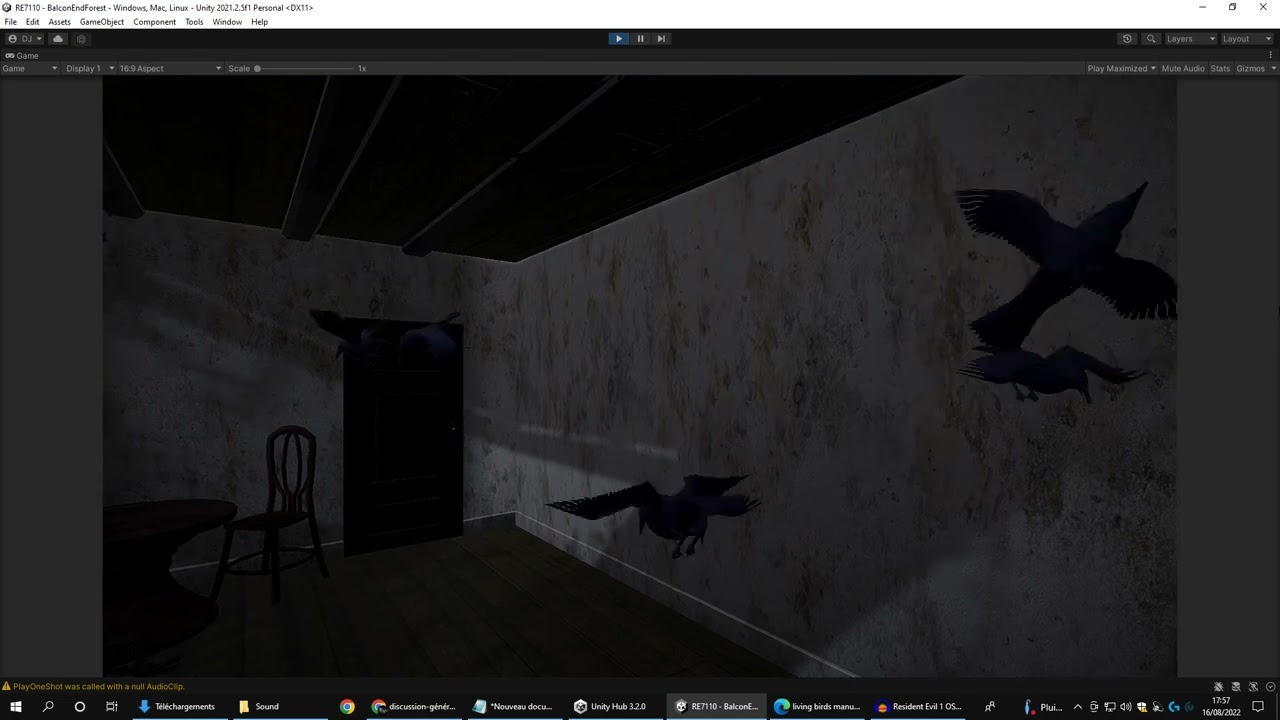Click the auto-generate lighting status icon
Screen dimensions: 1280x720
1253,687
